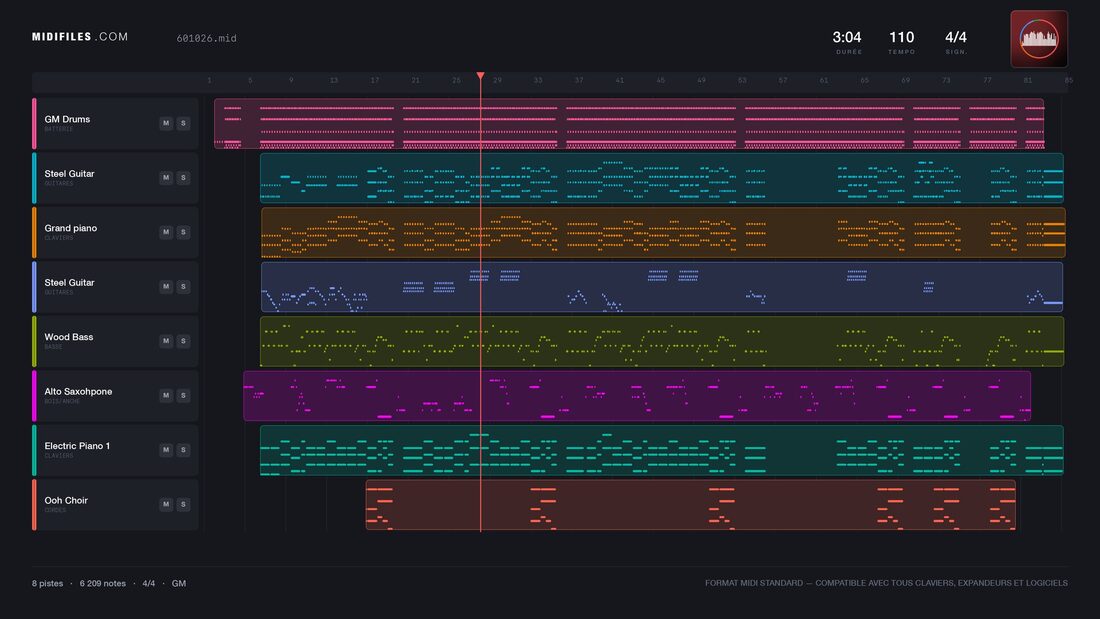This screenshot has height=619, width=1100.
Task: Click the GM footer entry
Action: pos(179,583)
